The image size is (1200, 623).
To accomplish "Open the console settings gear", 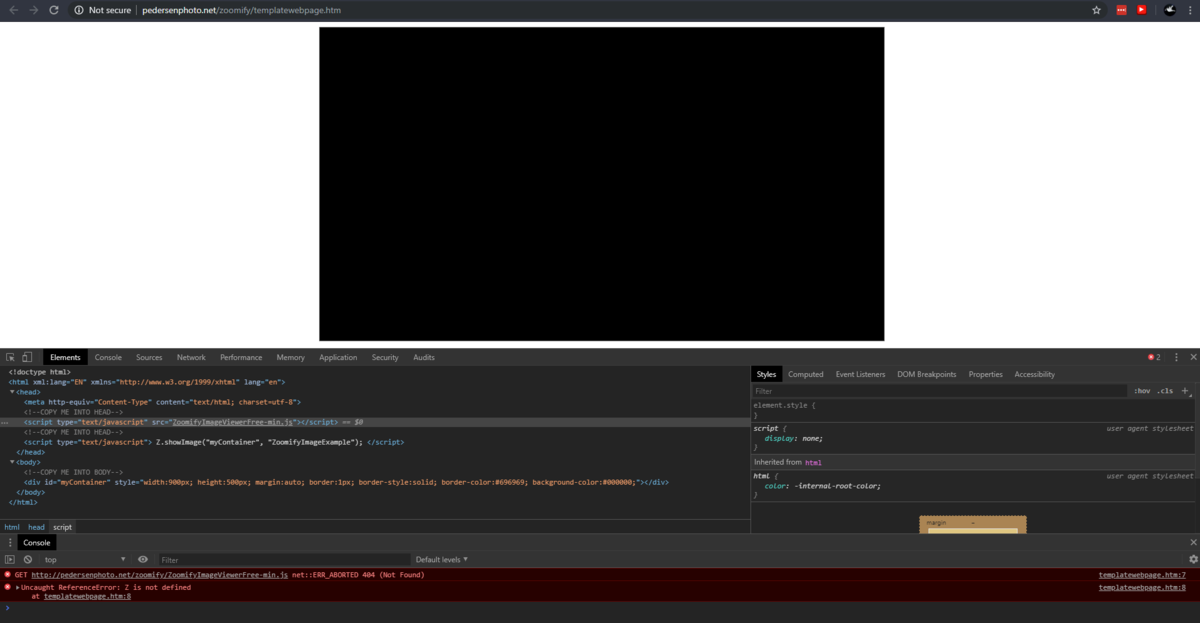I will tap(1192, 559).
